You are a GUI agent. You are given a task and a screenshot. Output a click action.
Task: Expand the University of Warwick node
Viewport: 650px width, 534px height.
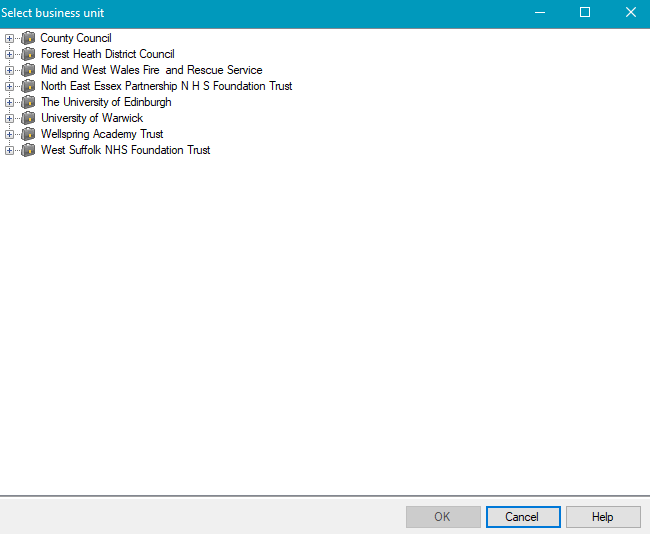9,119
